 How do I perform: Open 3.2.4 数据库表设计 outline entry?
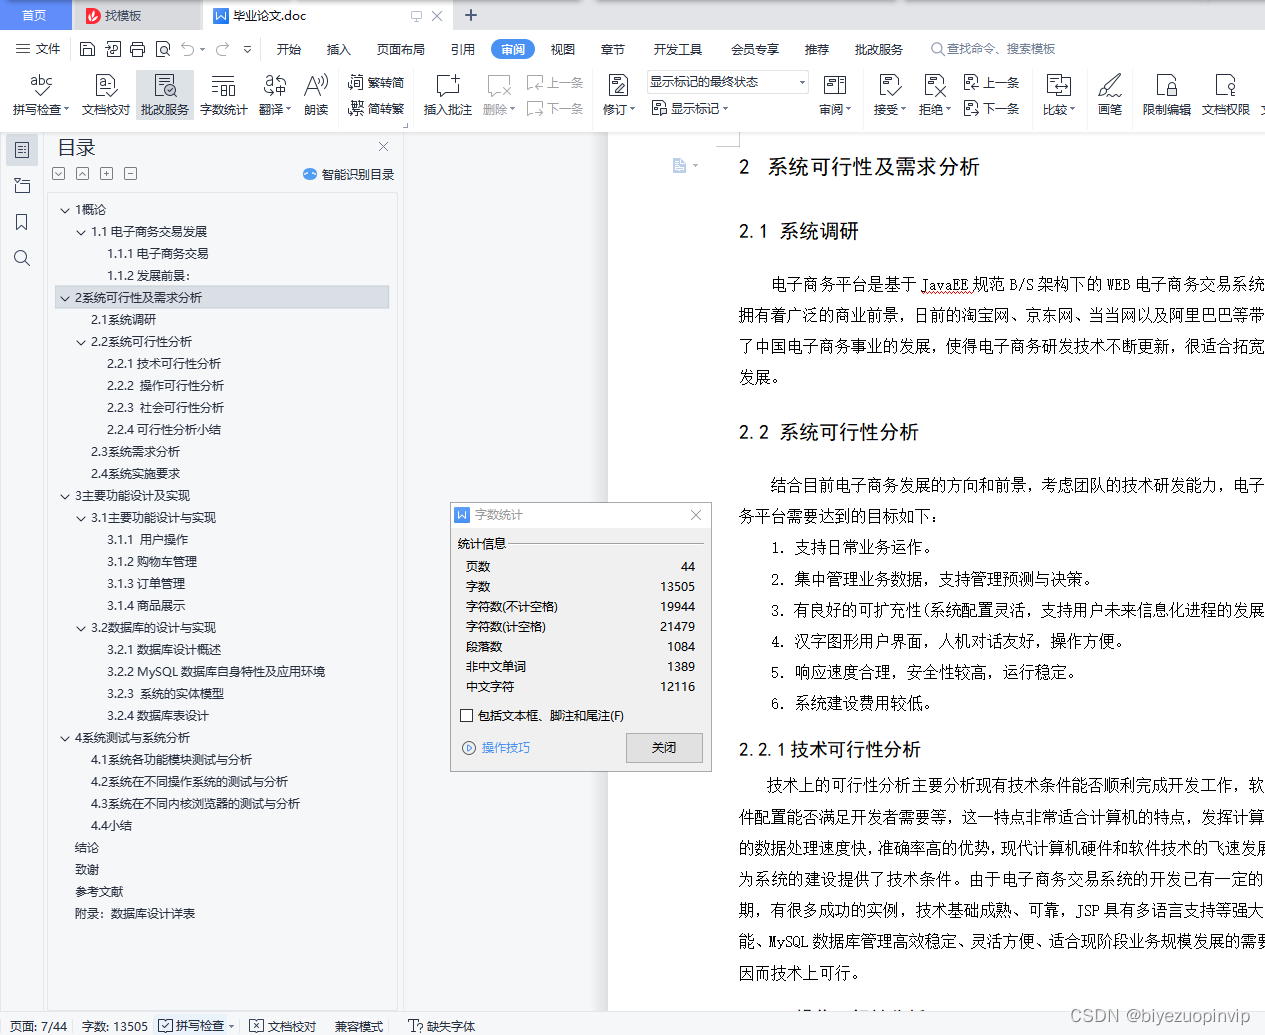pos(158,716)
